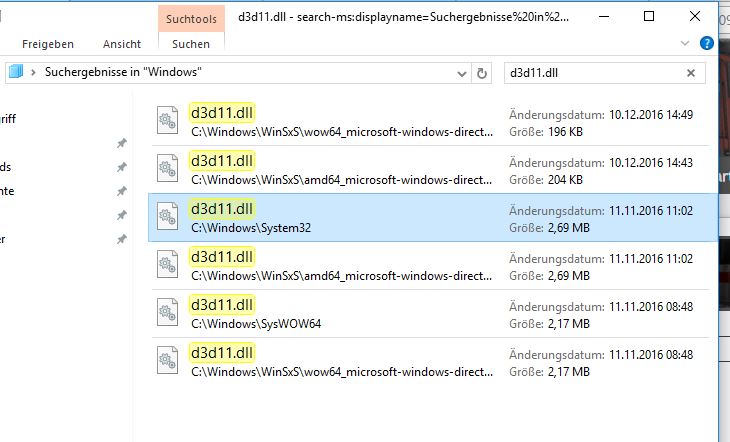This screenshot has height=442, width=730.
Task: Maximize the Explorer search window
Action: tap(649, 16)
